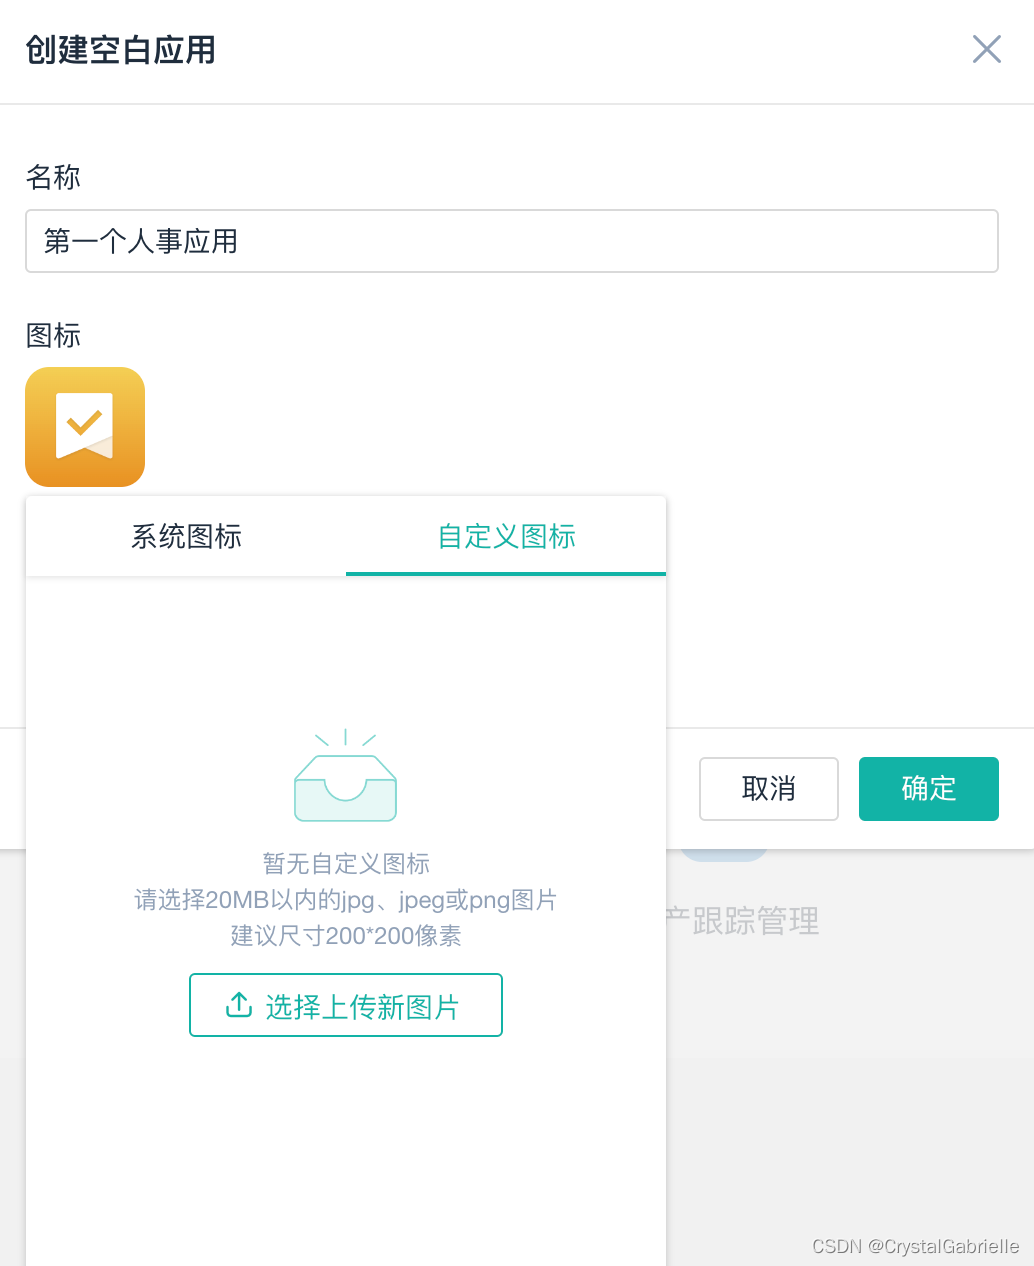
Task: Click the 名称 label
Action: [53, 177]
